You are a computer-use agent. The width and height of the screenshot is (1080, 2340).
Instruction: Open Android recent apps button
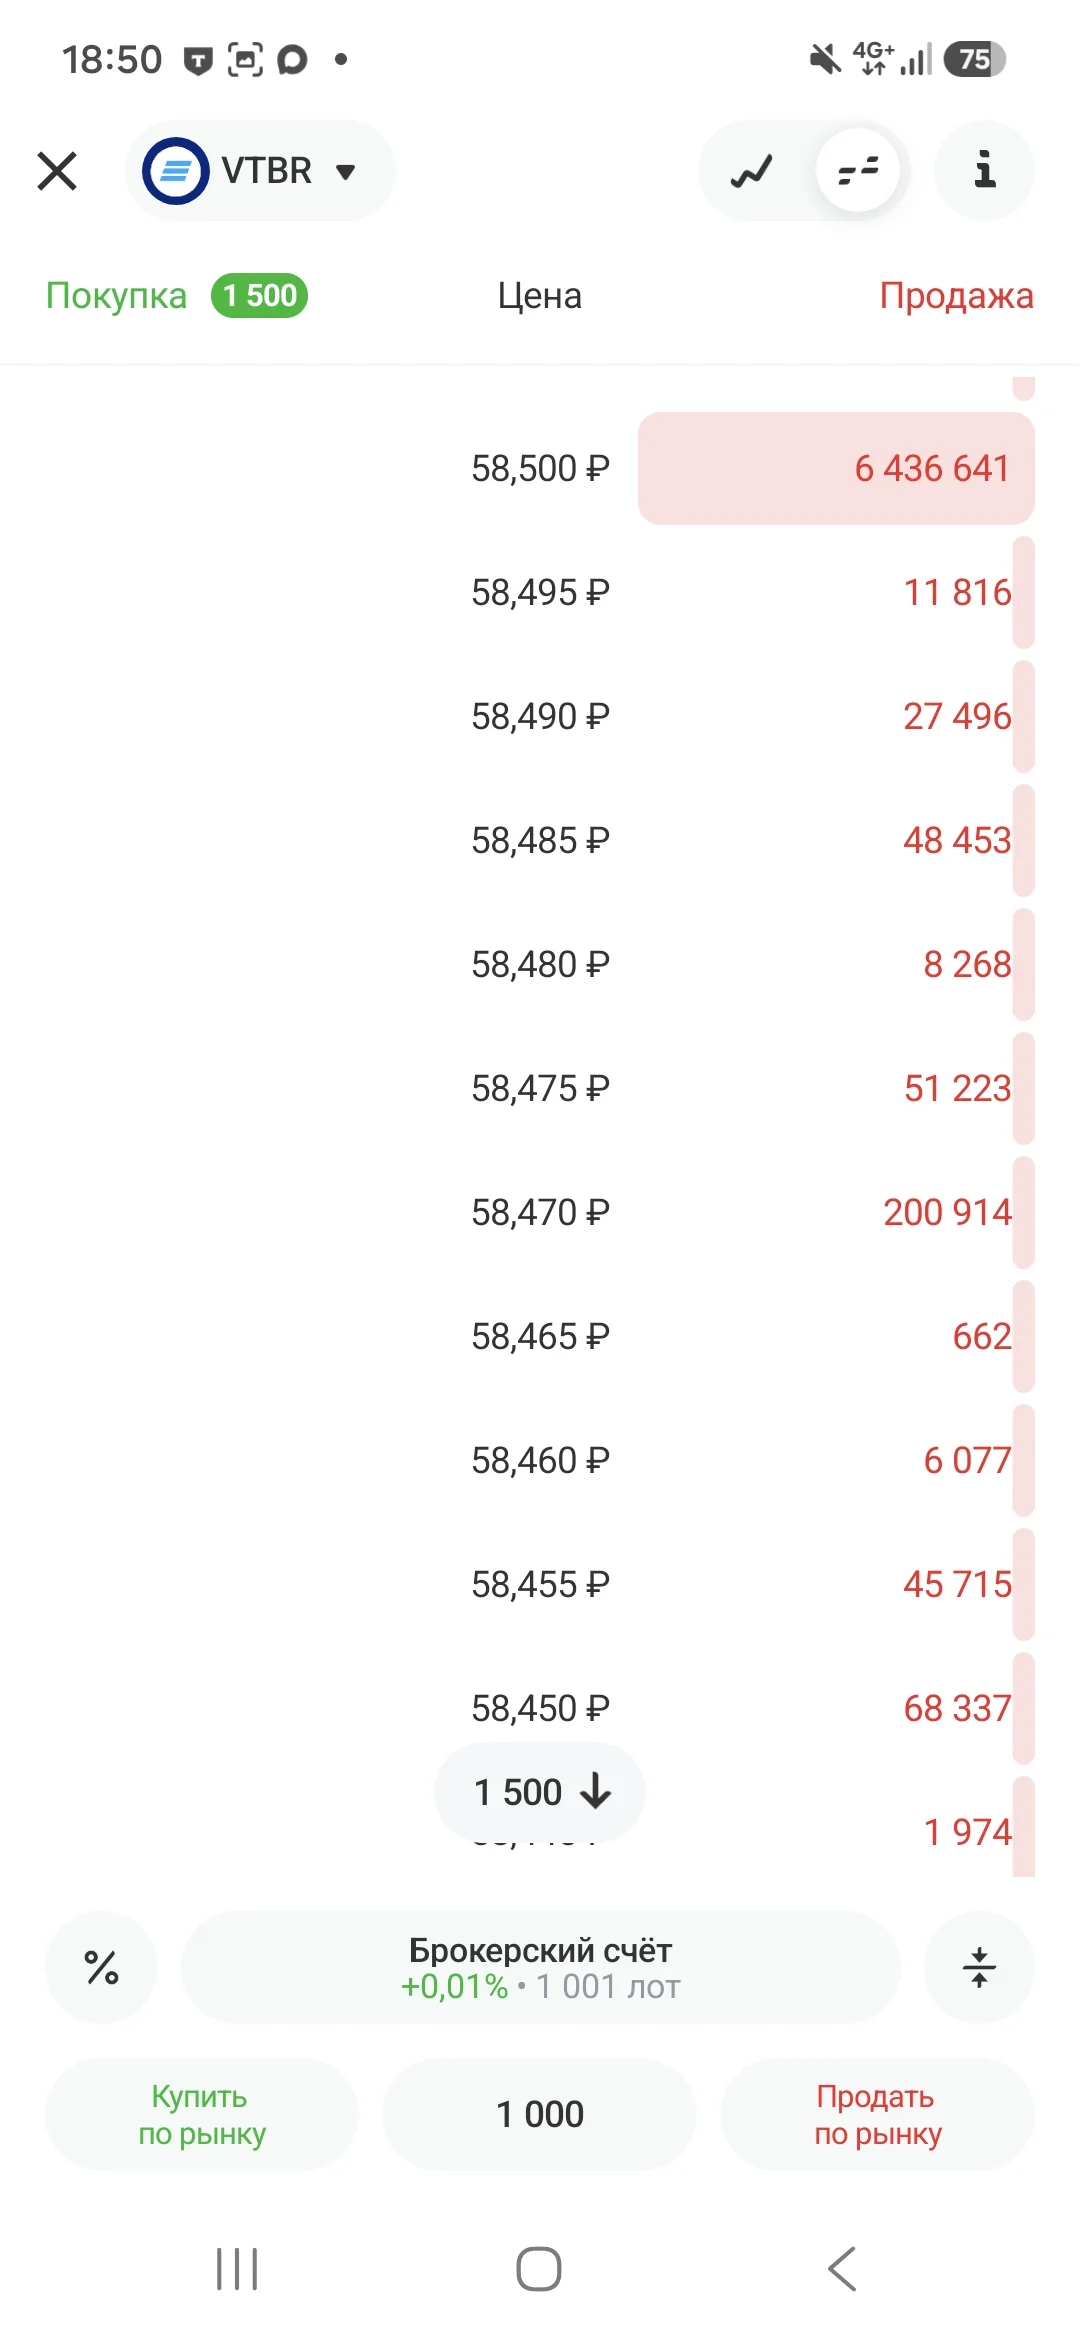coord(237,2269)
